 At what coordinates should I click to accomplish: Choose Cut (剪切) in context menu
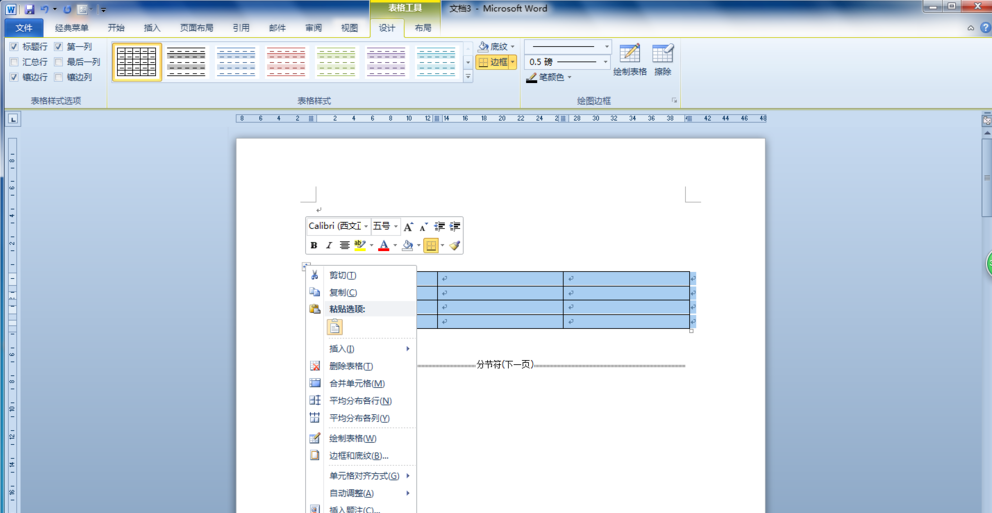(361, 275)
